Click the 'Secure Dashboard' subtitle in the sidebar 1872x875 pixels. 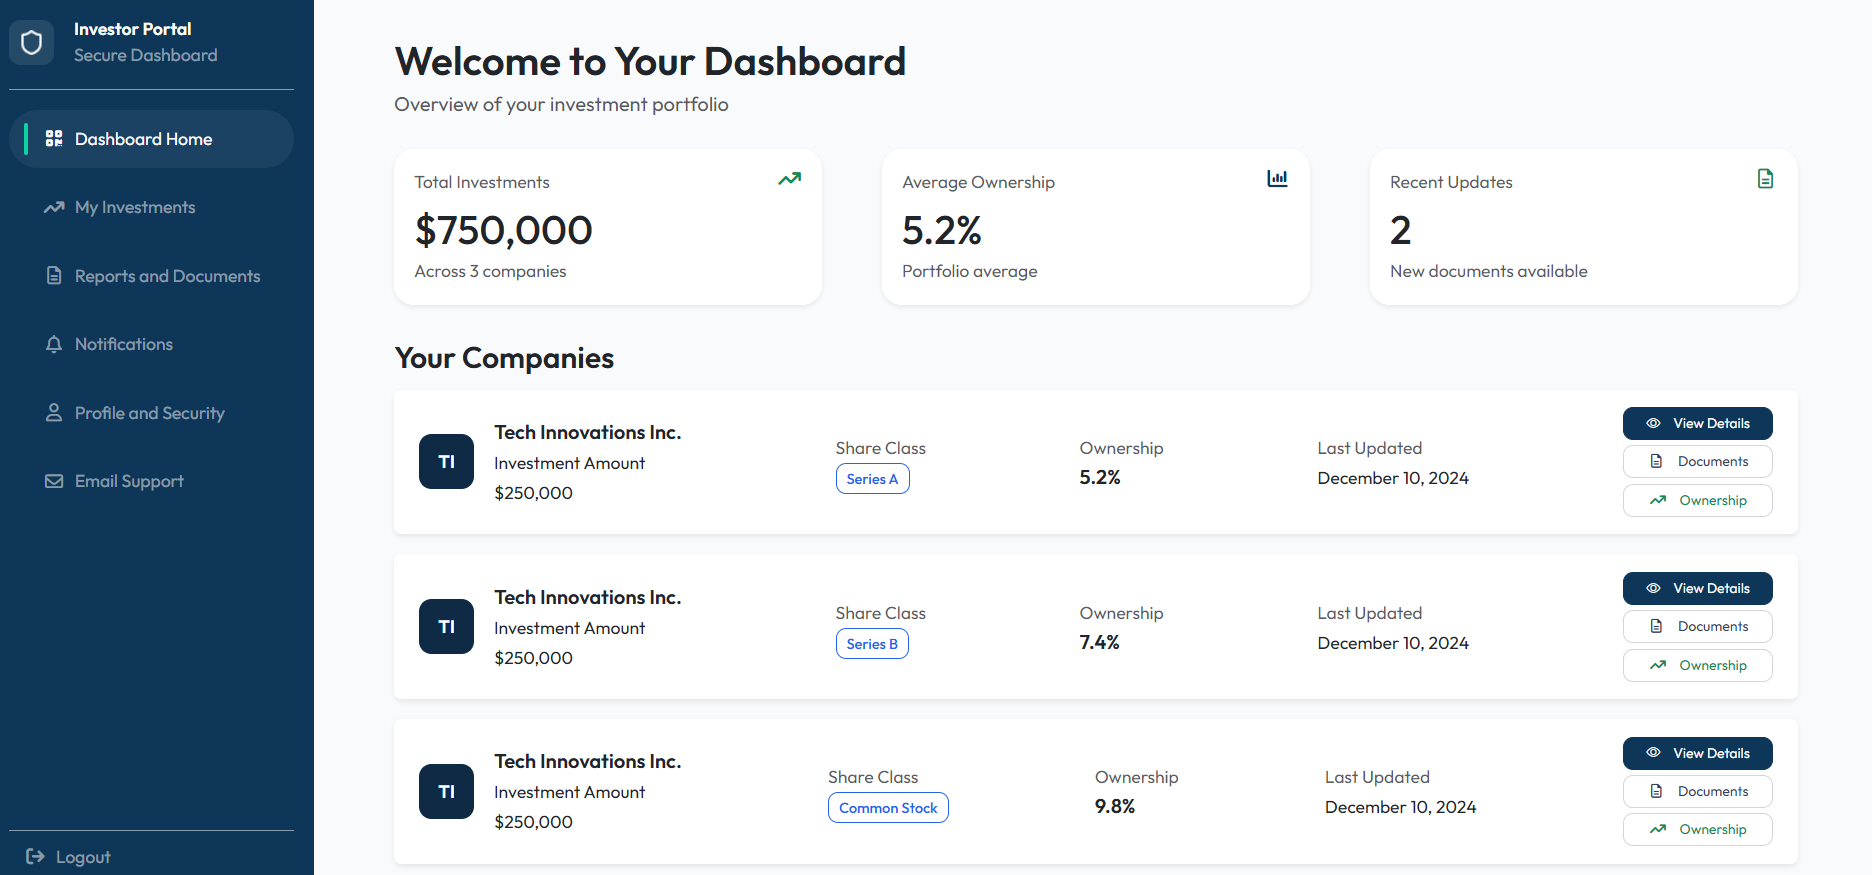point(145,56)
